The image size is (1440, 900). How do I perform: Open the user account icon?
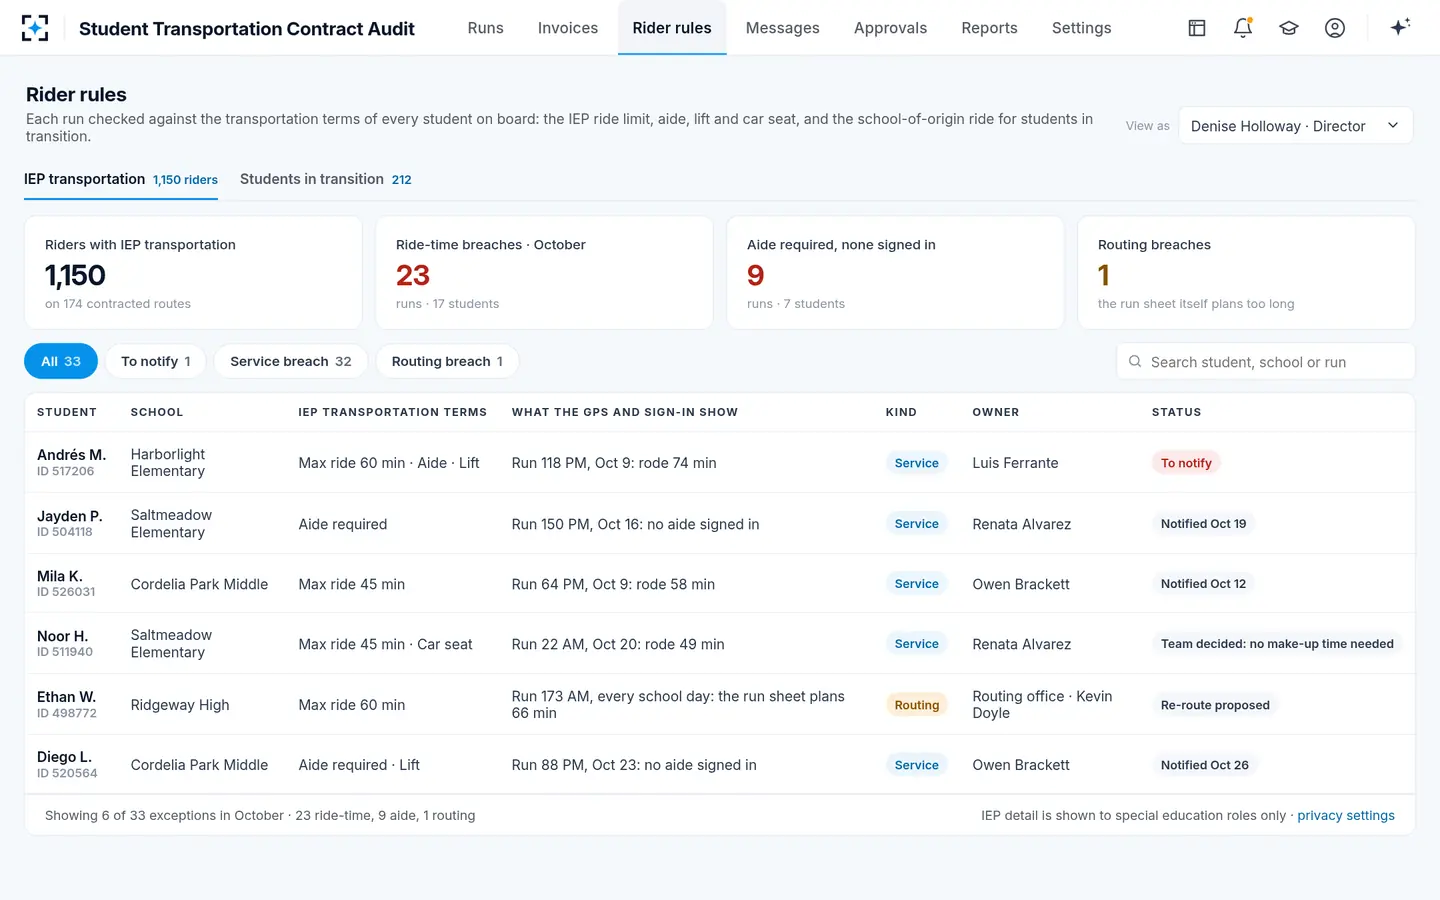click(1335, 28)
